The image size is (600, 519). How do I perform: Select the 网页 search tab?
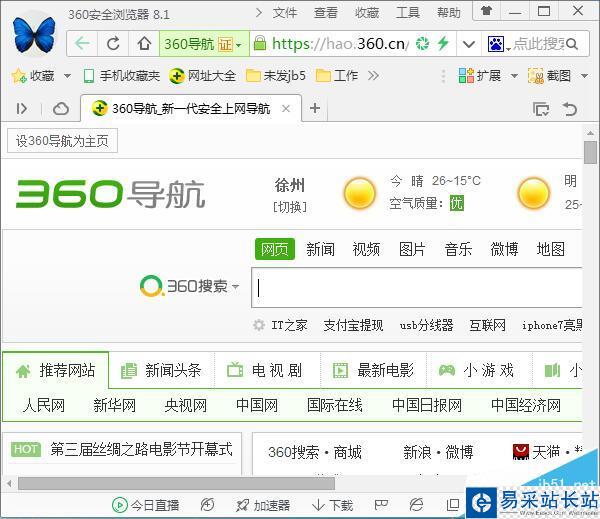[x=275, y=249]
